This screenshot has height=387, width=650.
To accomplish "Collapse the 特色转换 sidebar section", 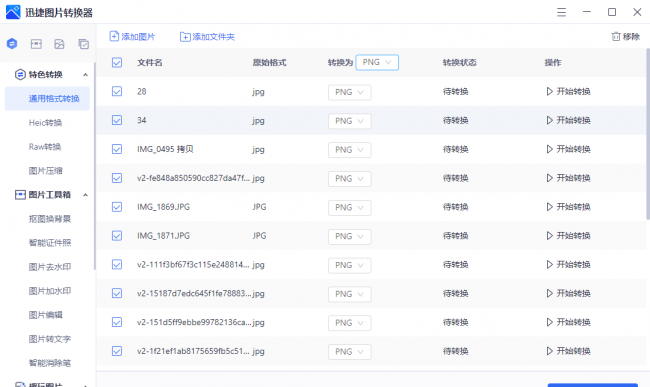I will [85, 75].
